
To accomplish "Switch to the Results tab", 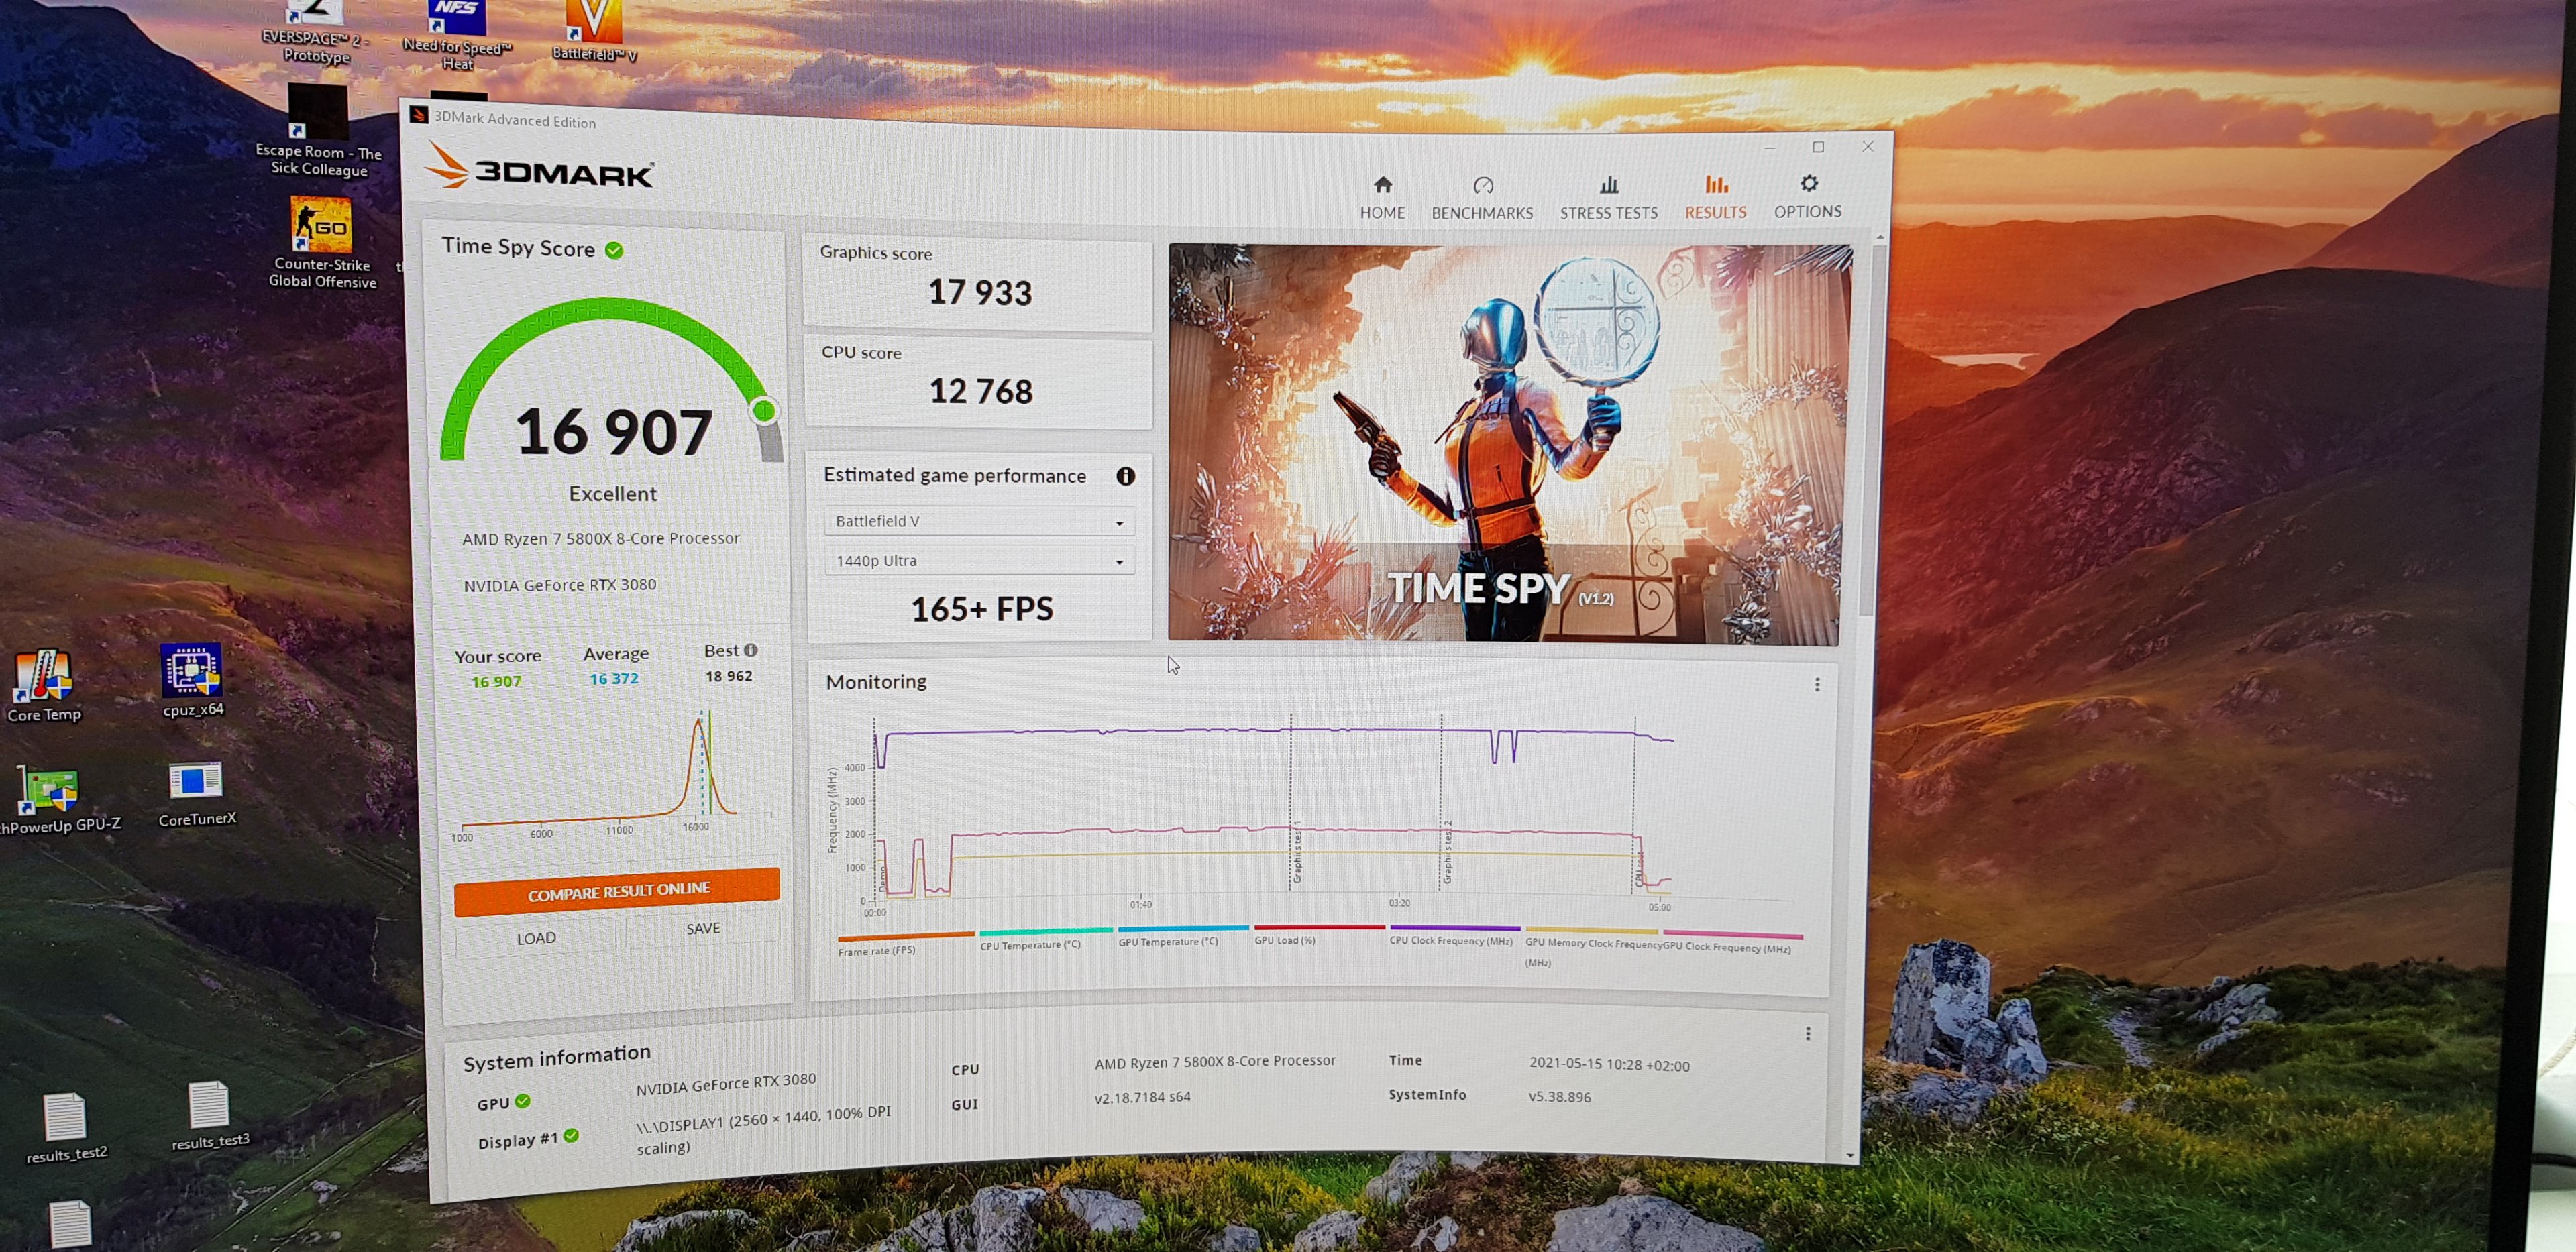I will pyautogui.click(x=1715, y=196).
